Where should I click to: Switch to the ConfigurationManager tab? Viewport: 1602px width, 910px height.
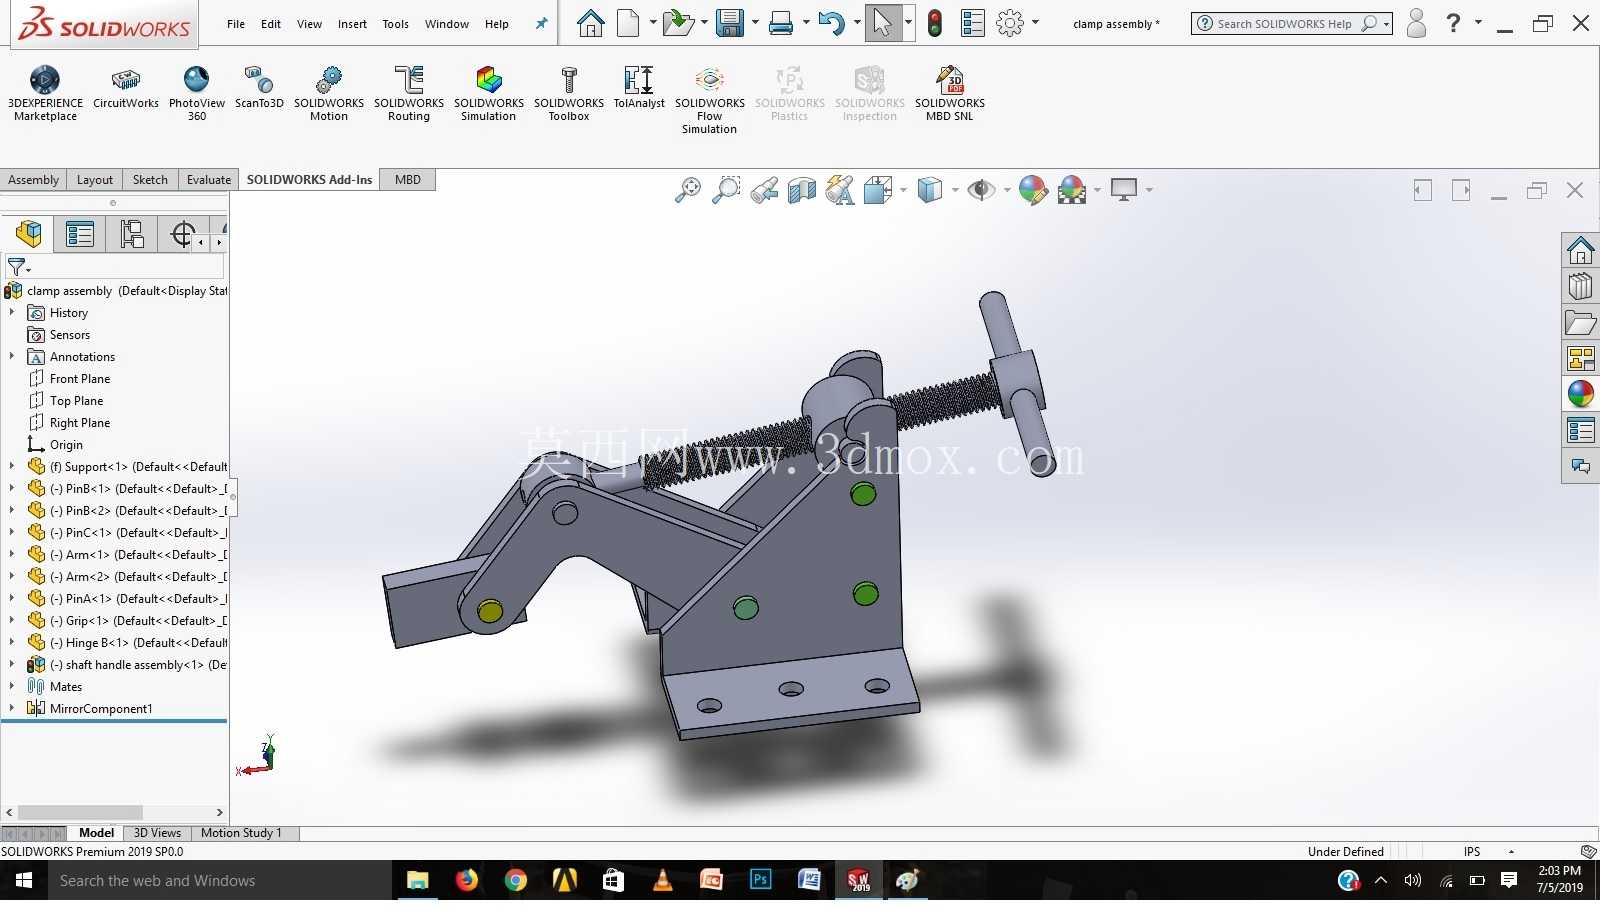[x=131, y=235]
